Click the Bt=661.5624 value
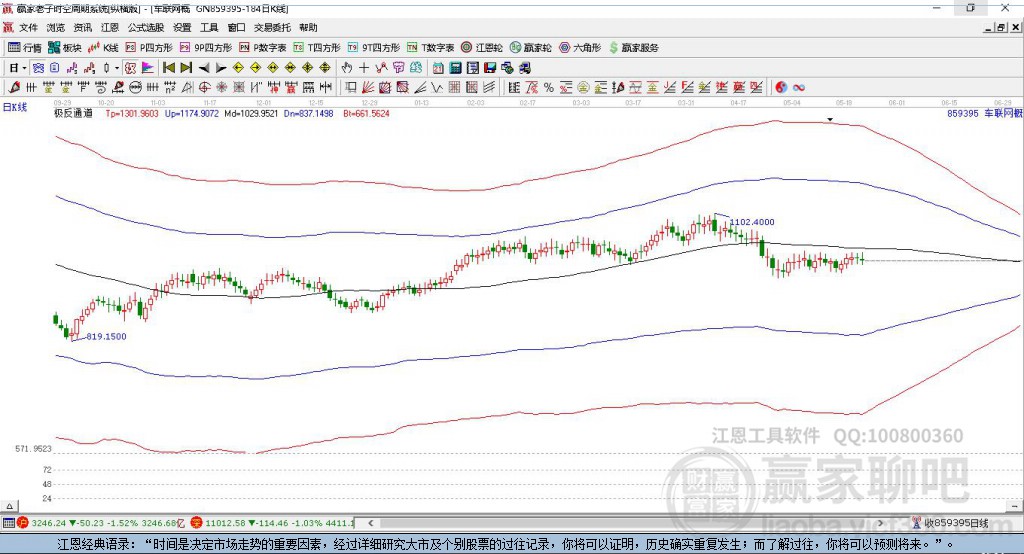 [366, 114]
